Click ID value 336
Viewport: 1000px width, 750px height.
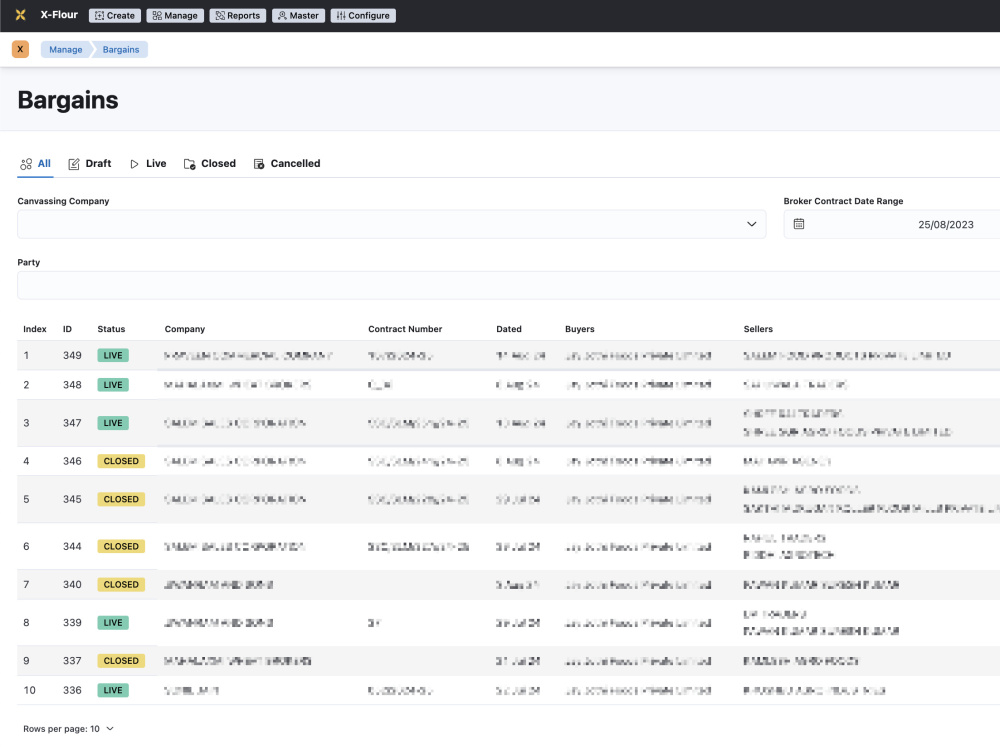click(x=72, y=690)
